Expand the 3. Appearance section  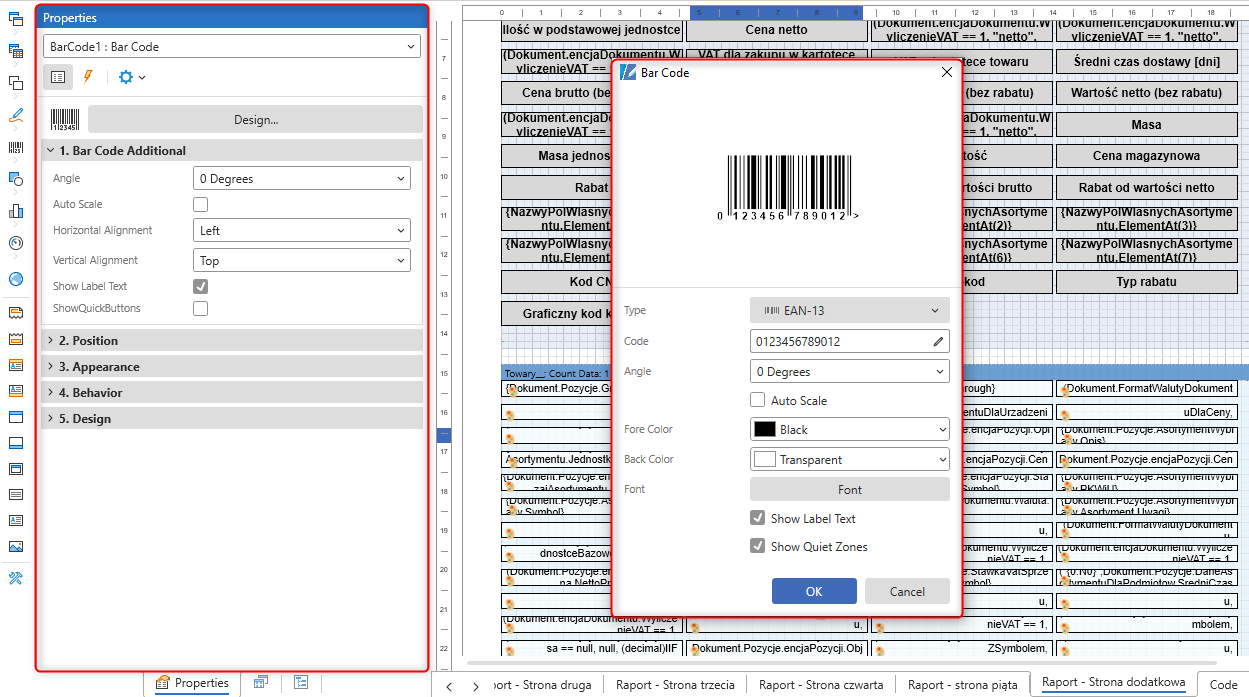pyautogui.click(x=232, y=366)
